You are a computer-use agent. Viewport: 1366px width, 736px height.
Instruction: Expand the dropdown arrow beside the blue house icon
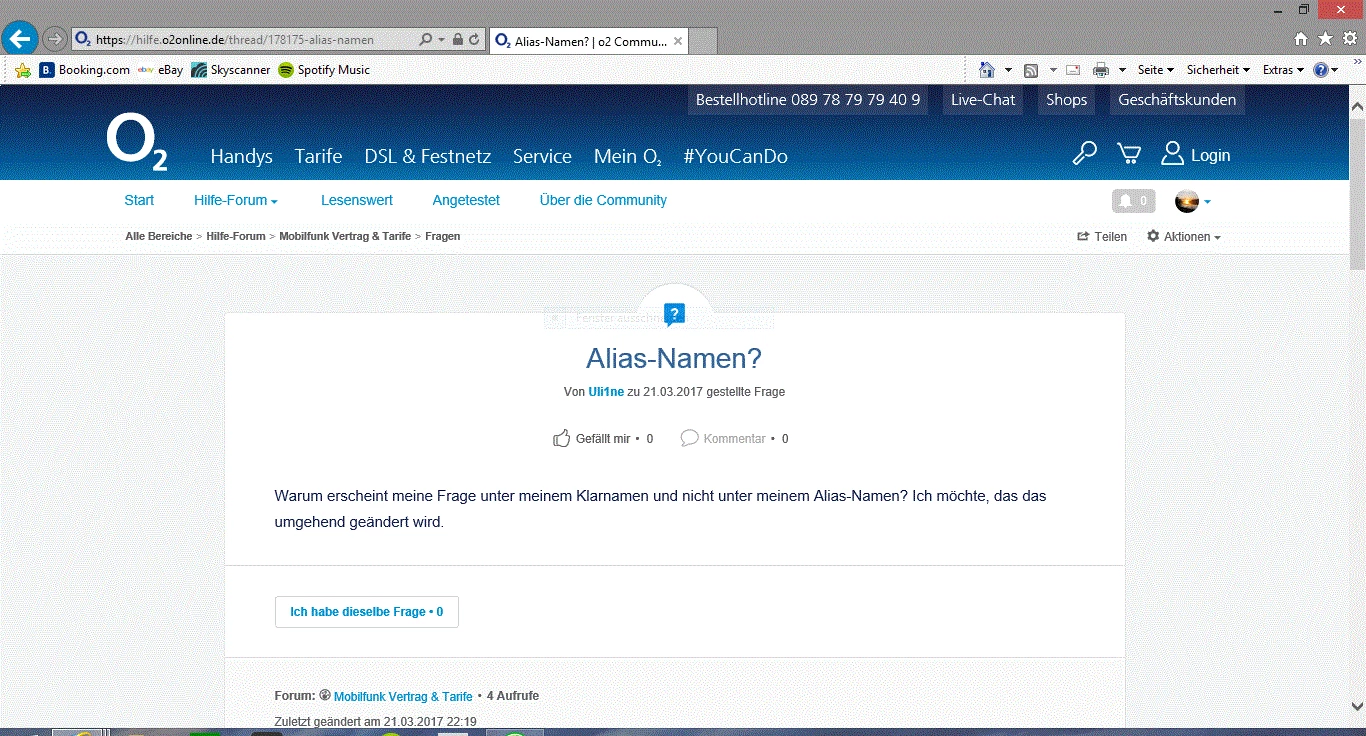coord(1008,70)
